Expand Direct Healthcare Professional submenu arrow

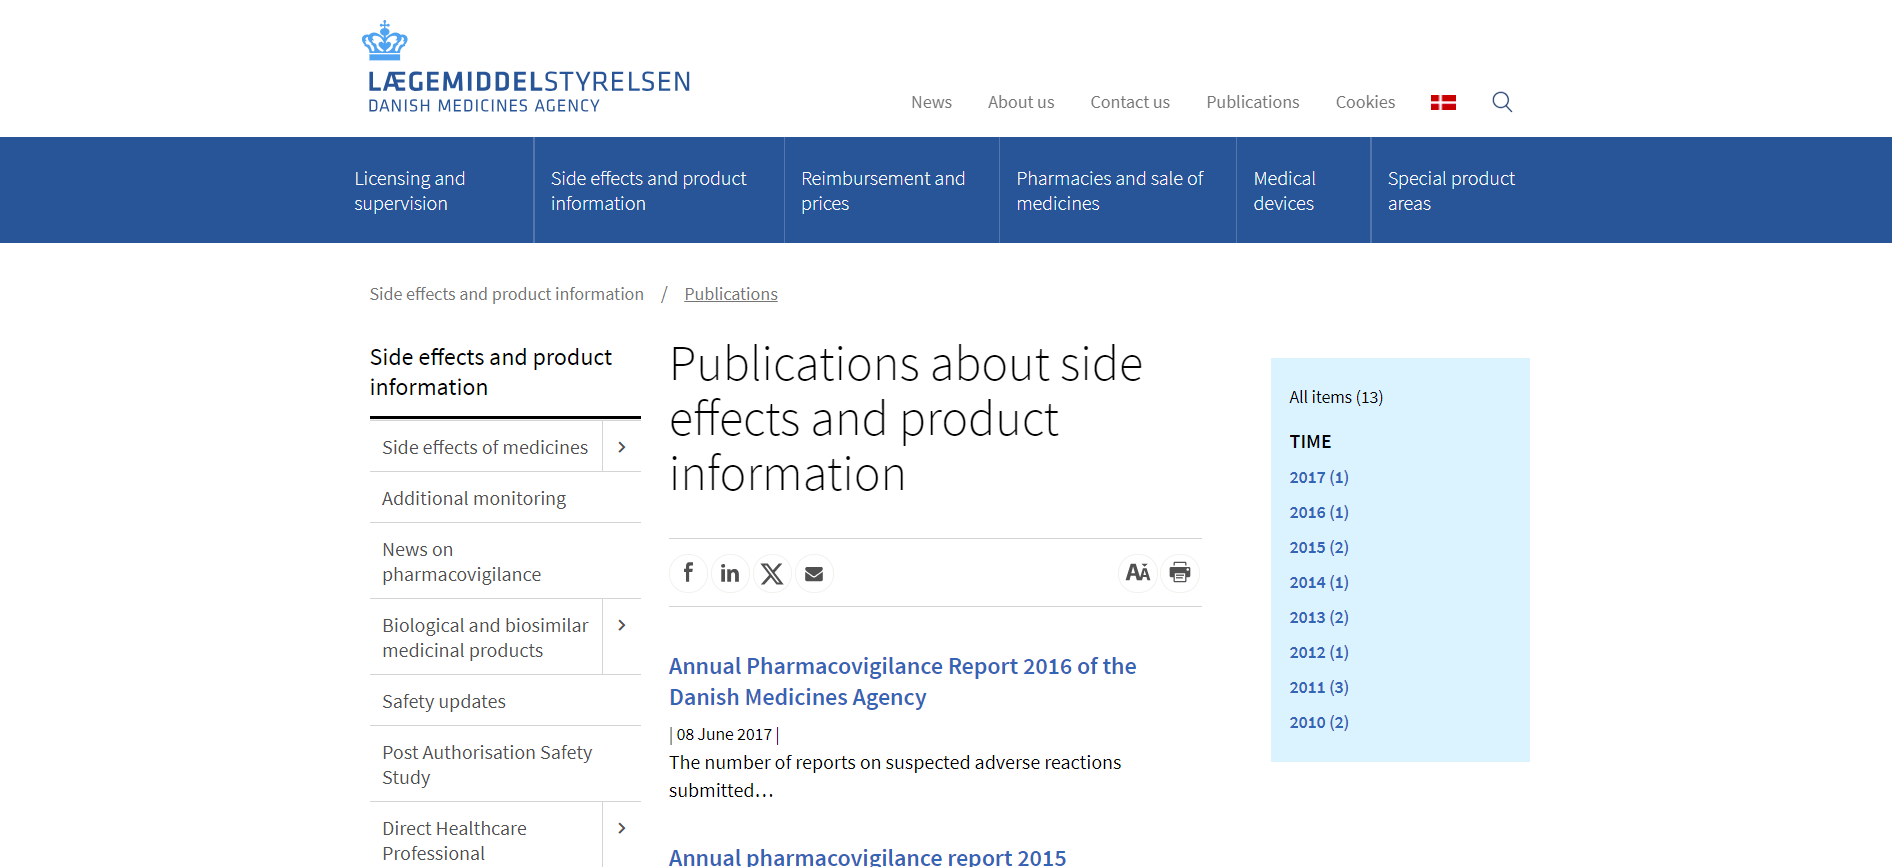622,829
